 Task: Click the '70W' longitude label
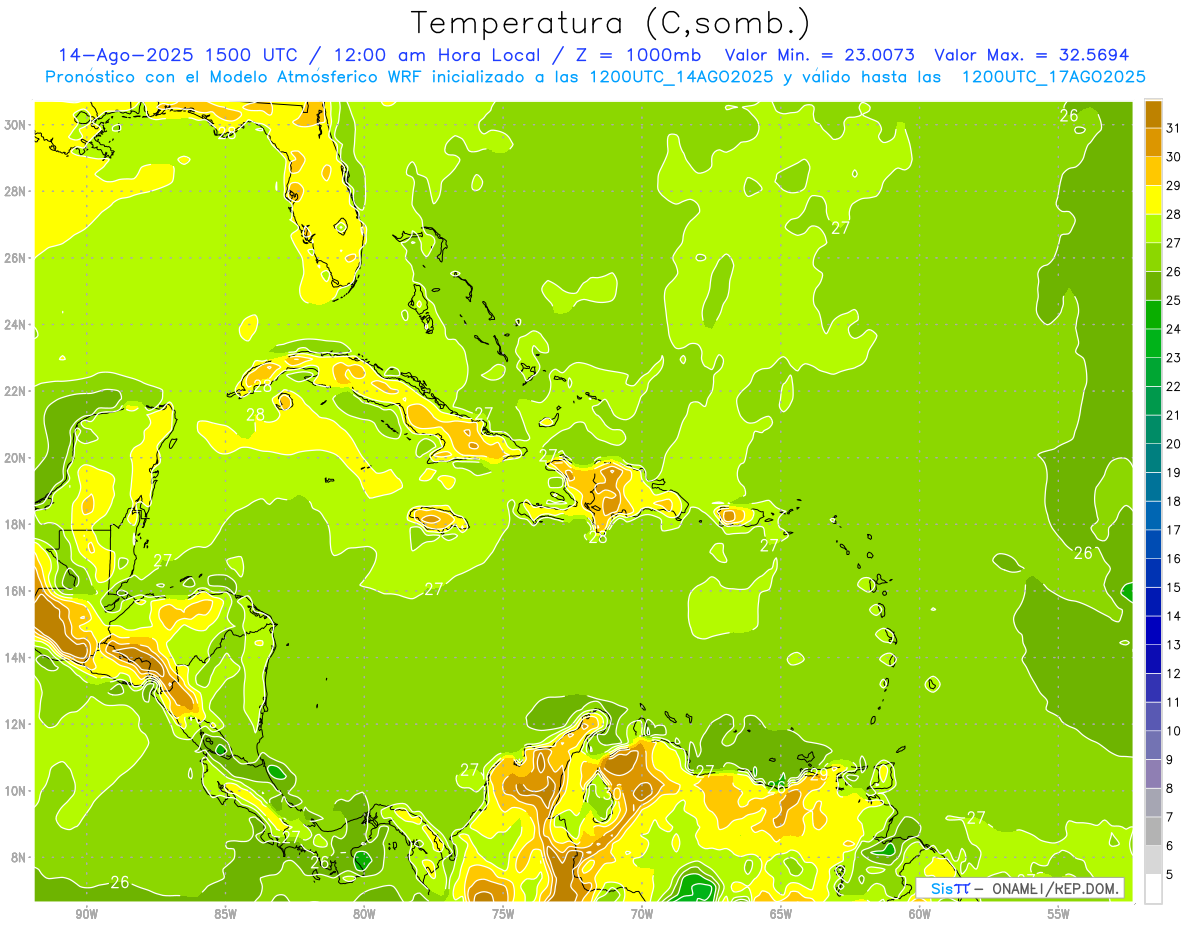642,914
